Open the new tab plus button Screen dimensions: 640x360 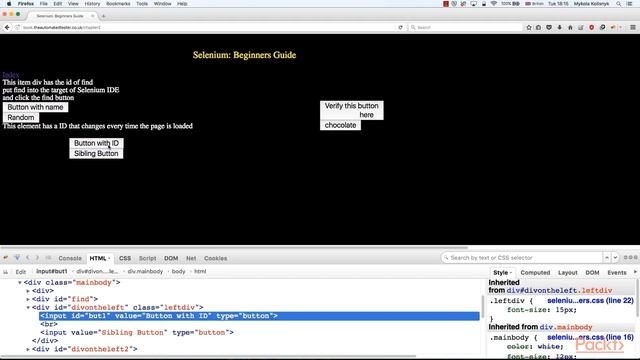pyautogui.click(x=103, y=16)
